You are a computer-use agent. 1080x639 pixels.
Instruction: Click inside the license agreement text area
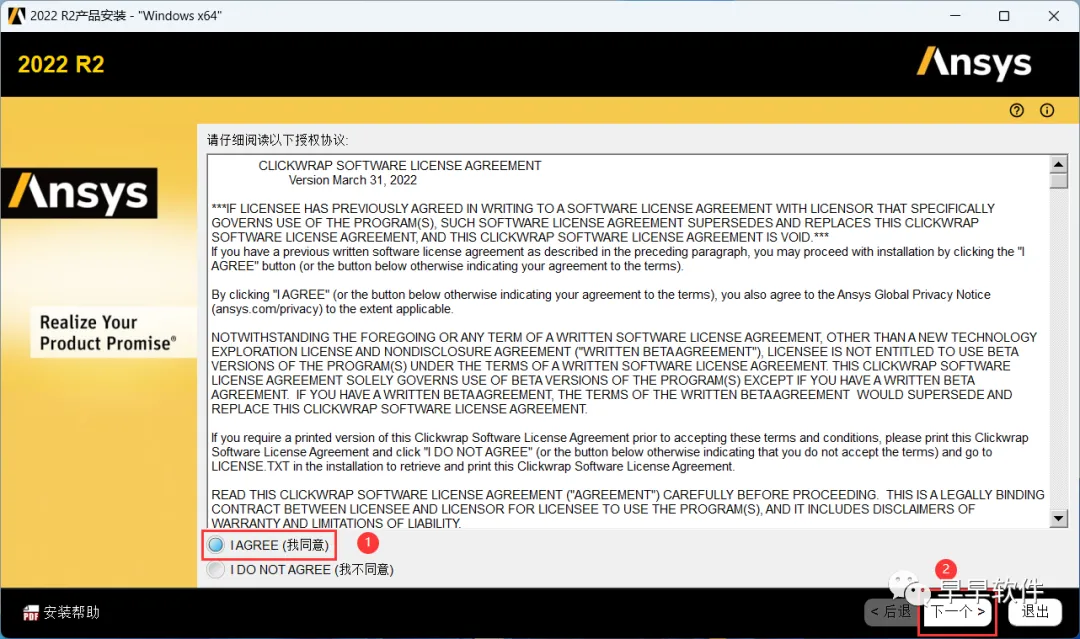[x=628, y=342]
